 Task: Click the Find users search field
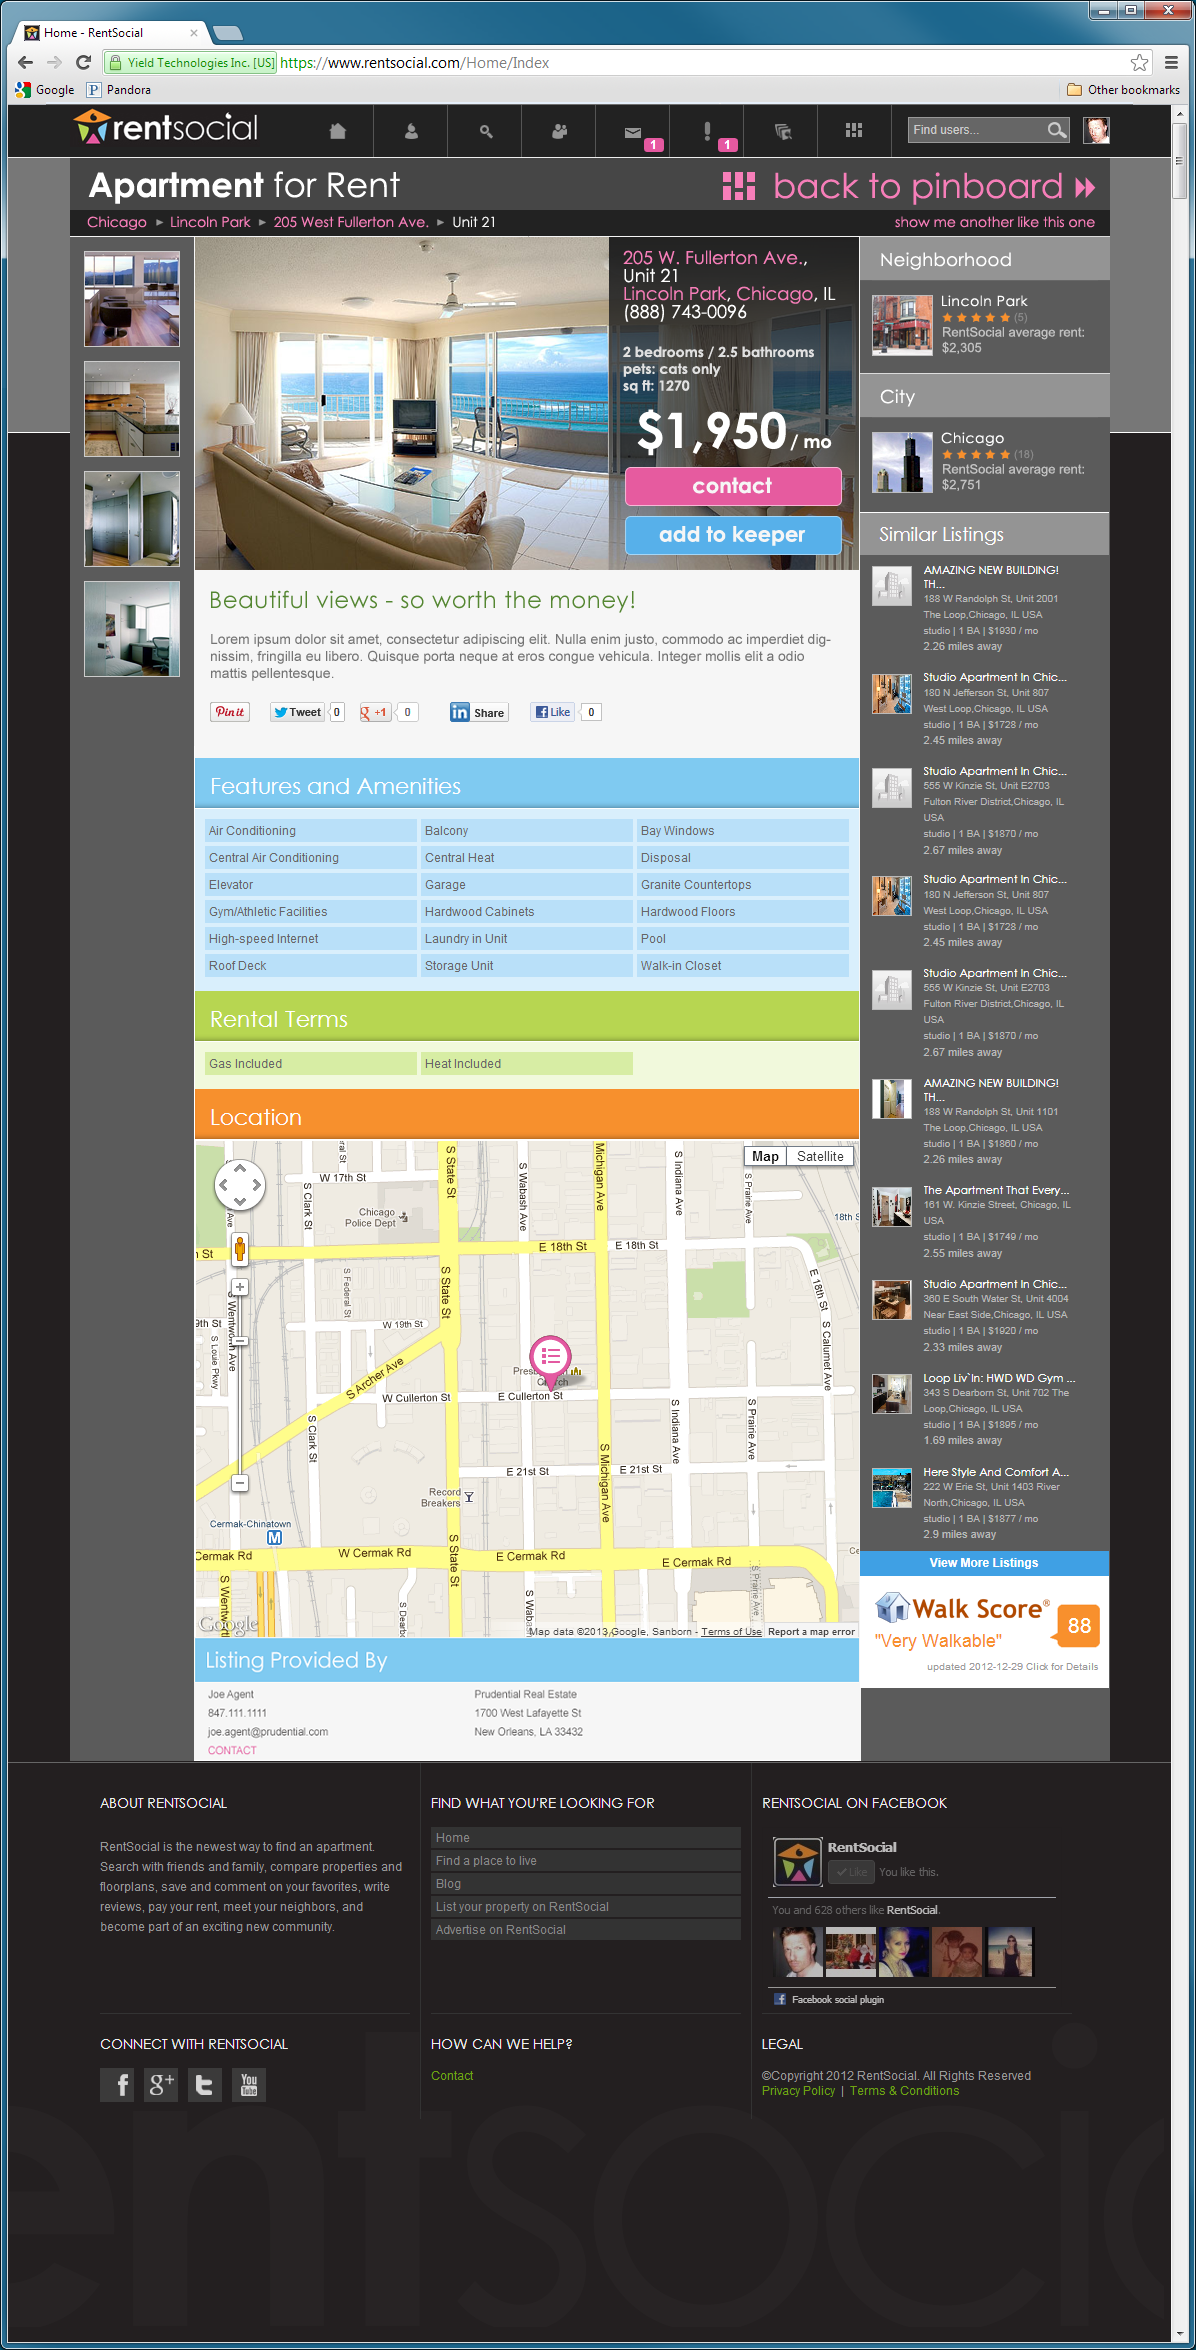click(x=976, y=130)
